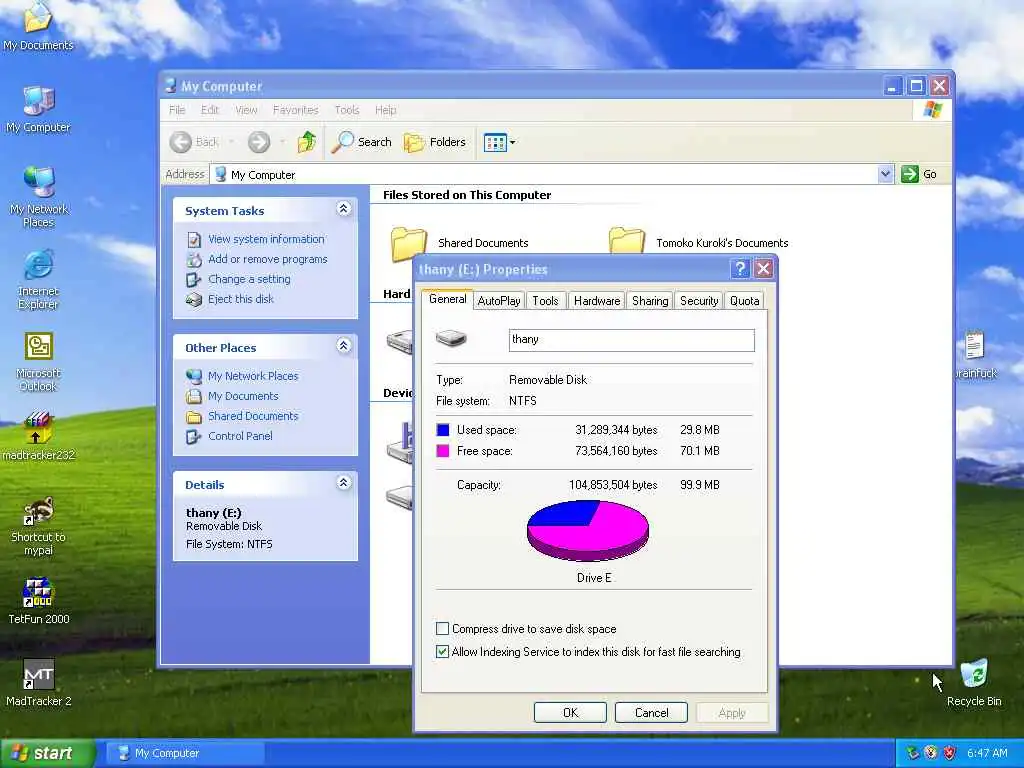Uncheck Allow Indexing Service checkbox
This screenshot has width=1024, height=768.
point(442,652)
